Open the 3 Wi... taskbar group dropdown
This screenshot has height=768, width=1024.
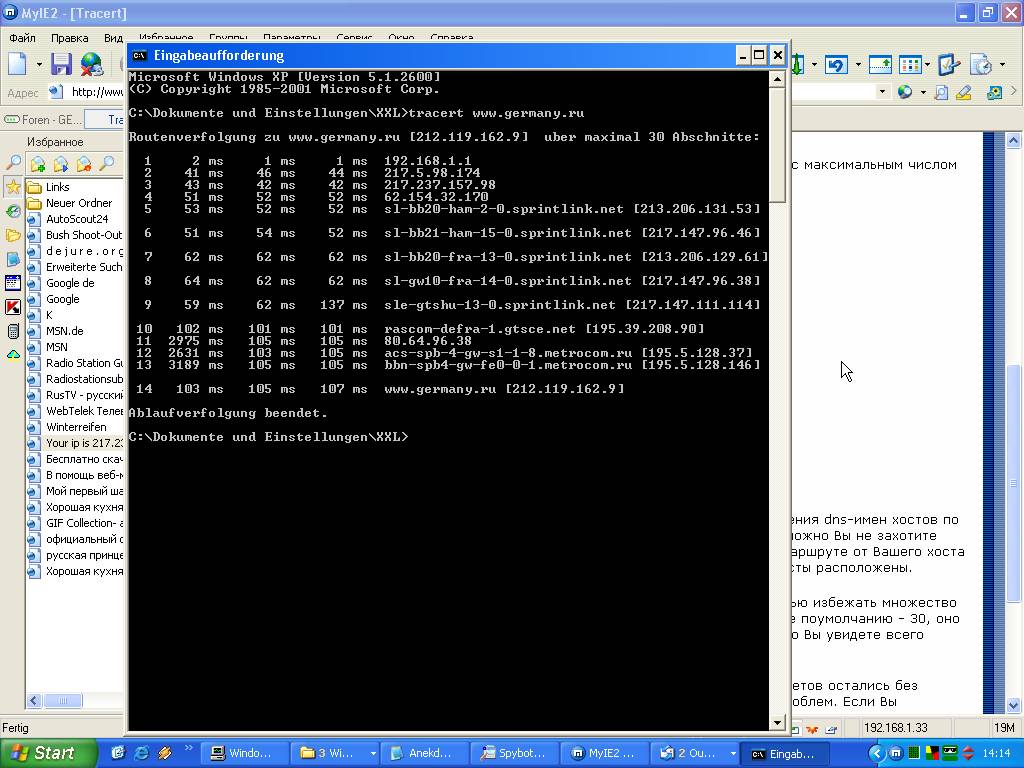[x=373, y=754]
